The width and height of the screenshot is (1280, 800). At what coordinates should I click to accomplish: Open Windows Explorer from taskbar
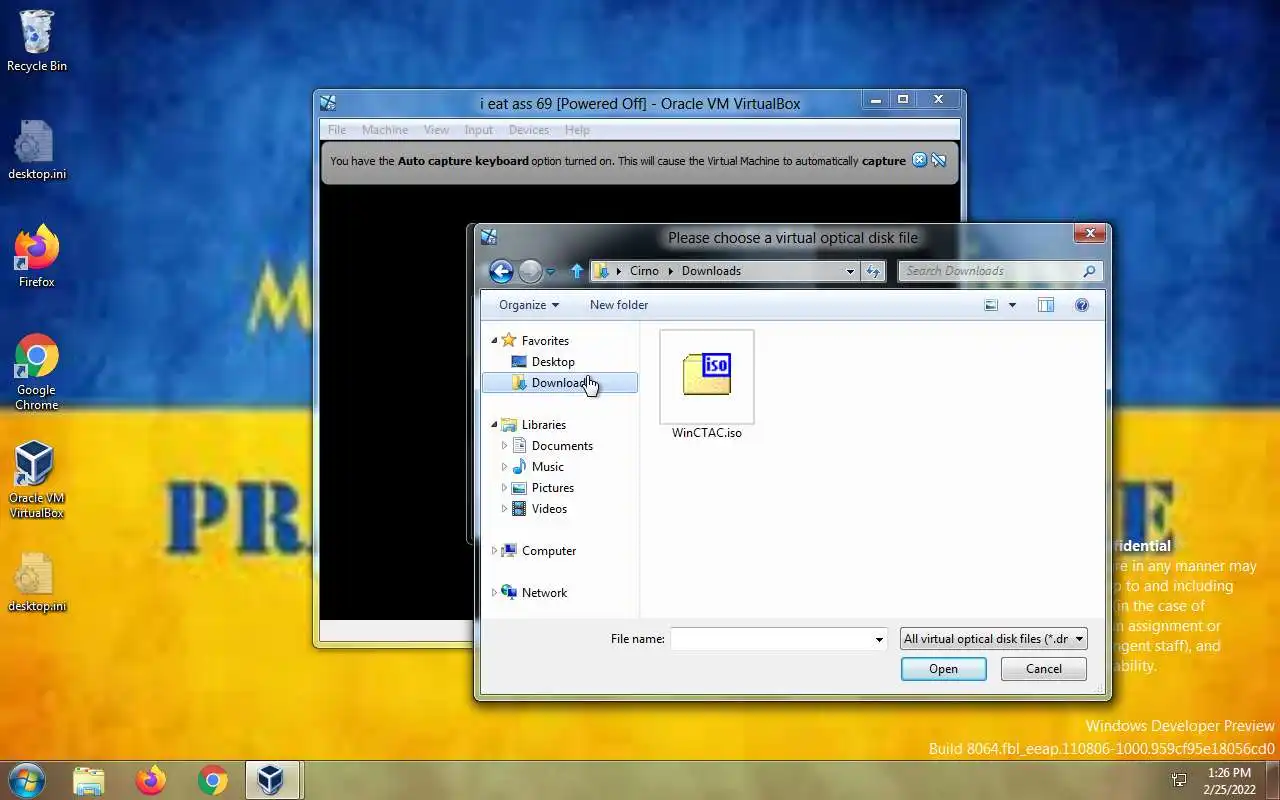(89, 780)
